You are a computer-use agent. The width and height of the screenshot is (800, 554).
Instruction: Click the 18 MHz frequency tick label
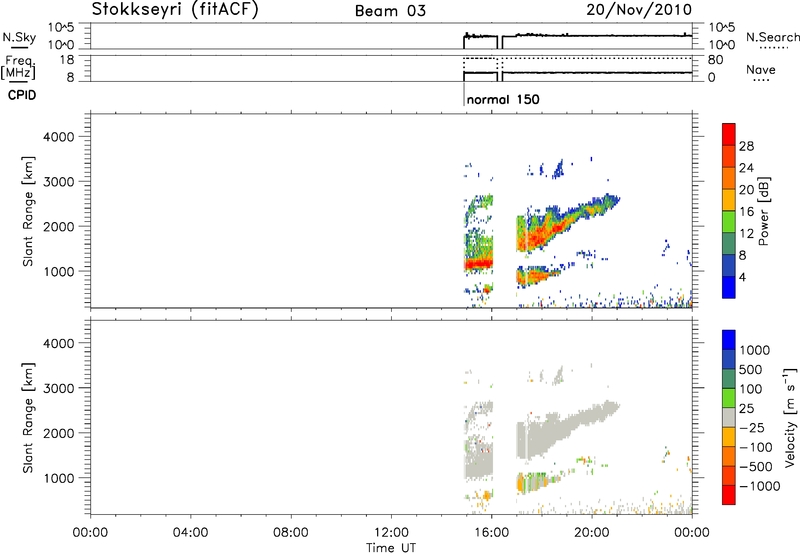pos(67,60)
